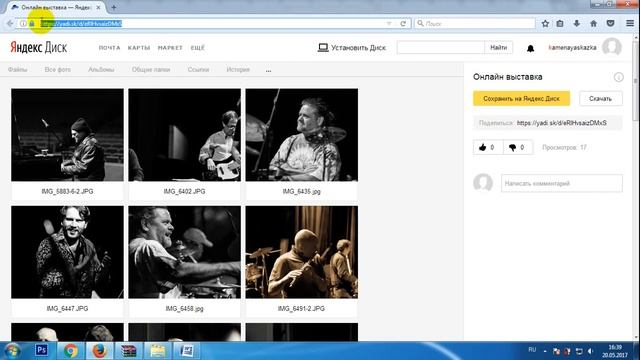Switch to Firefox in the taskbar
Viewport: 640px width, 360px height.
[x=99, y=351]
